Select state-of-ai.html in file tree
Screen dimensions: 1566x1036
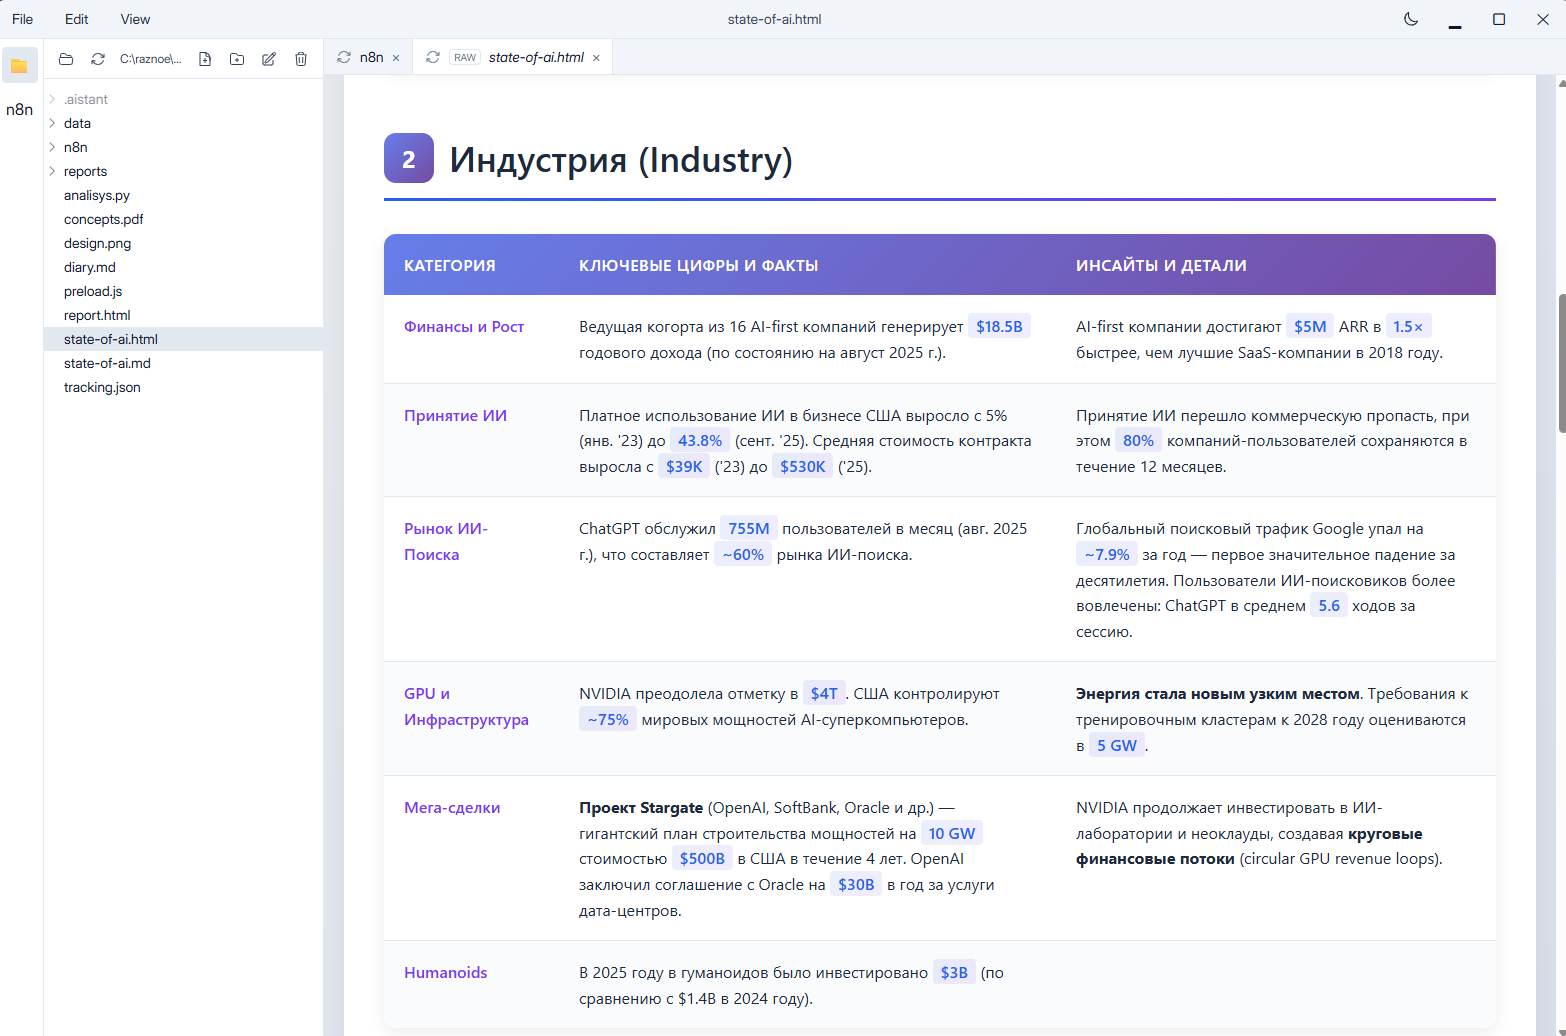coord(183,339)
